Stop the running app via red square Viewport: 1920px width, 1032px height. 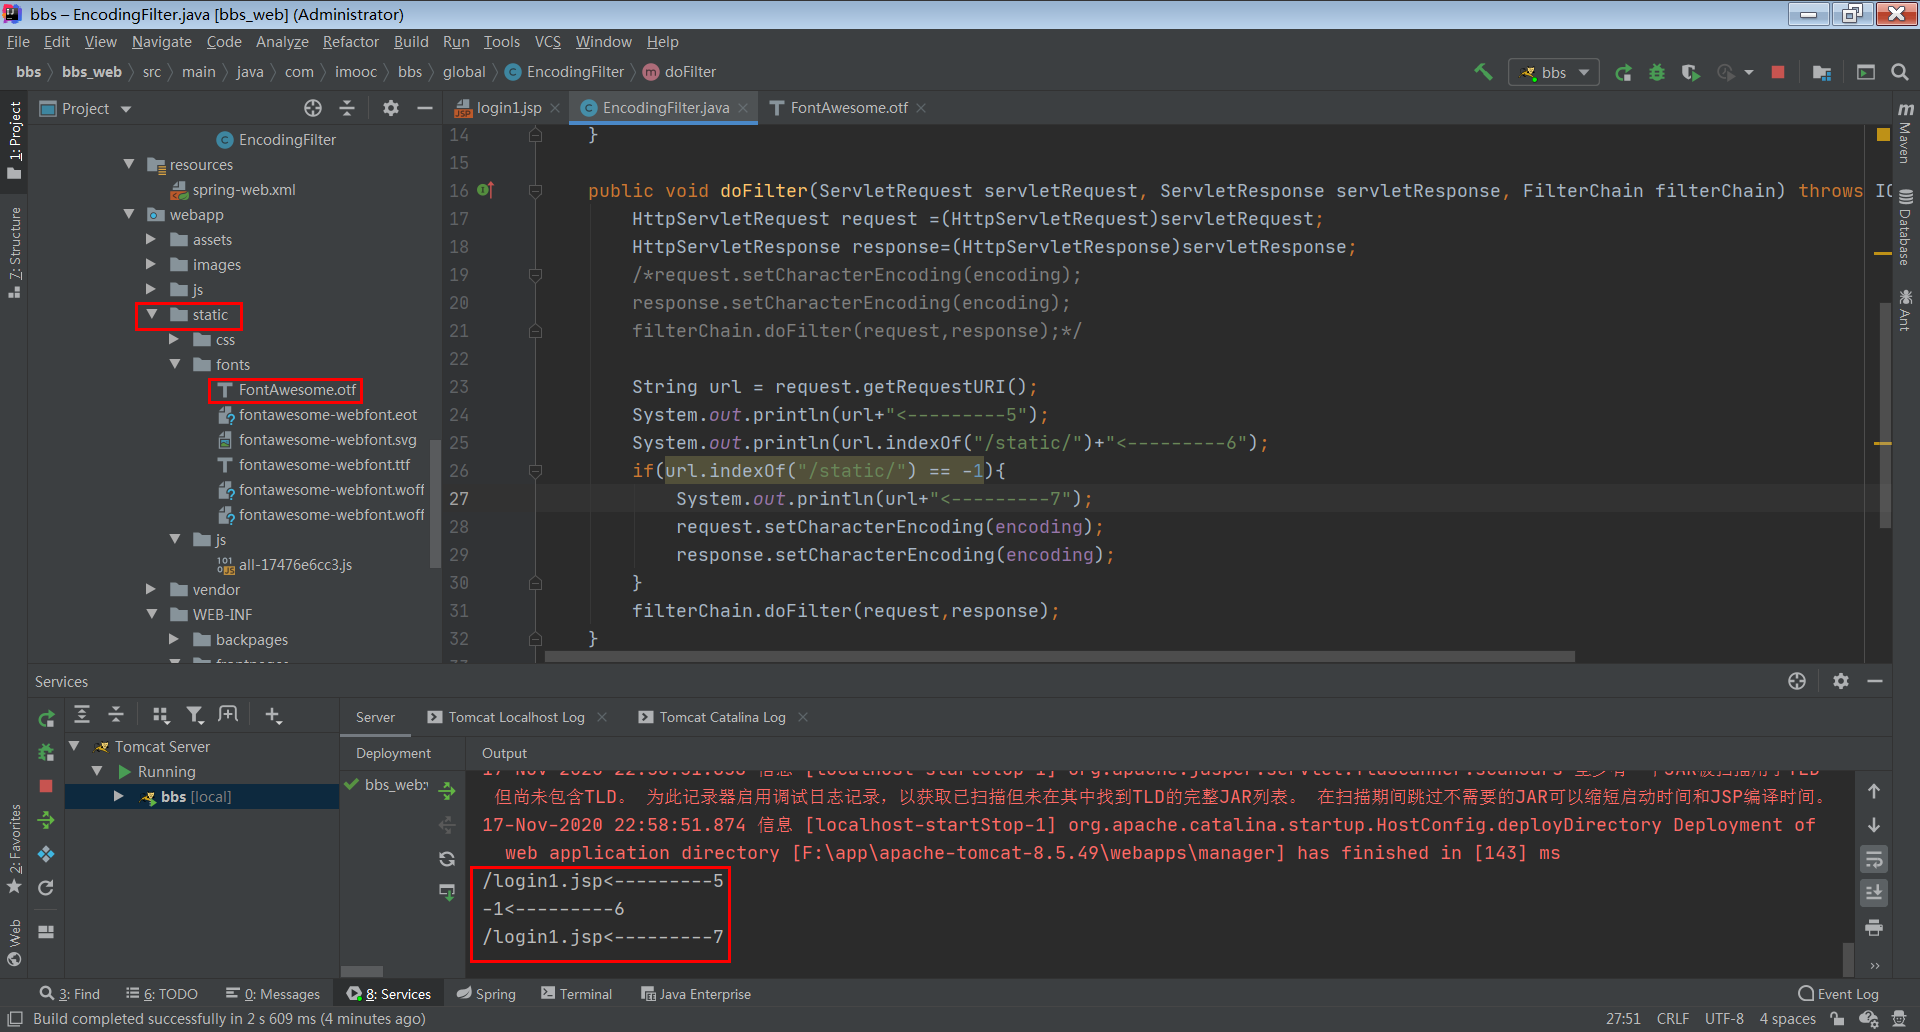1778,72
